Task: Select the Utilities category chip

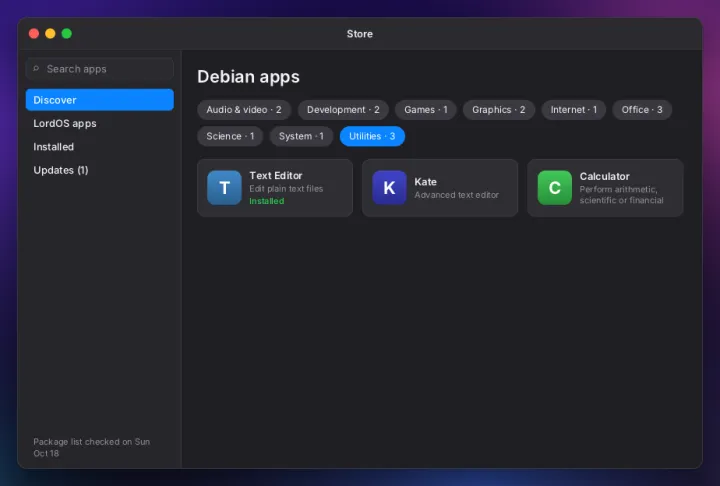Action: (372, 136)
